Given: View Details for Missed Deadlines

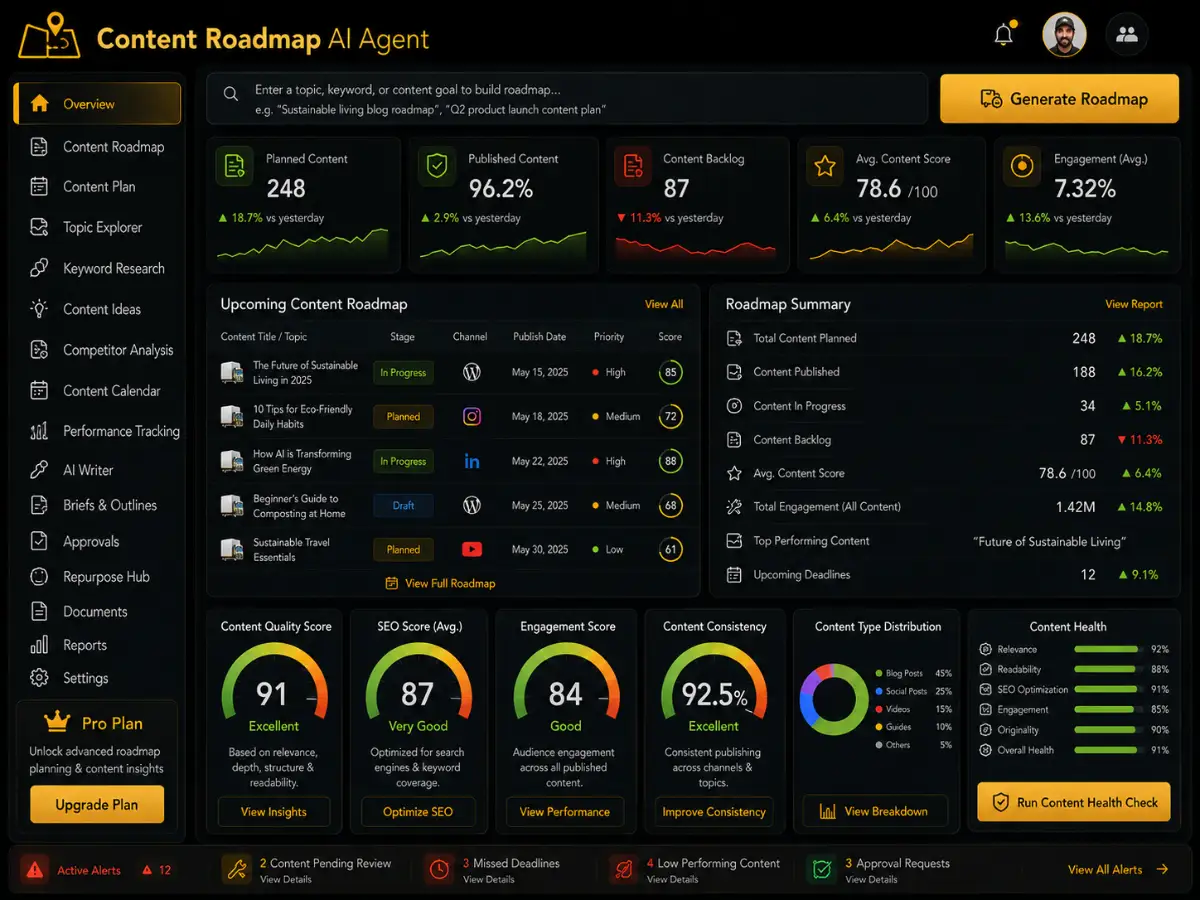Looking at the screenshot, I should [x=489, y=880].
